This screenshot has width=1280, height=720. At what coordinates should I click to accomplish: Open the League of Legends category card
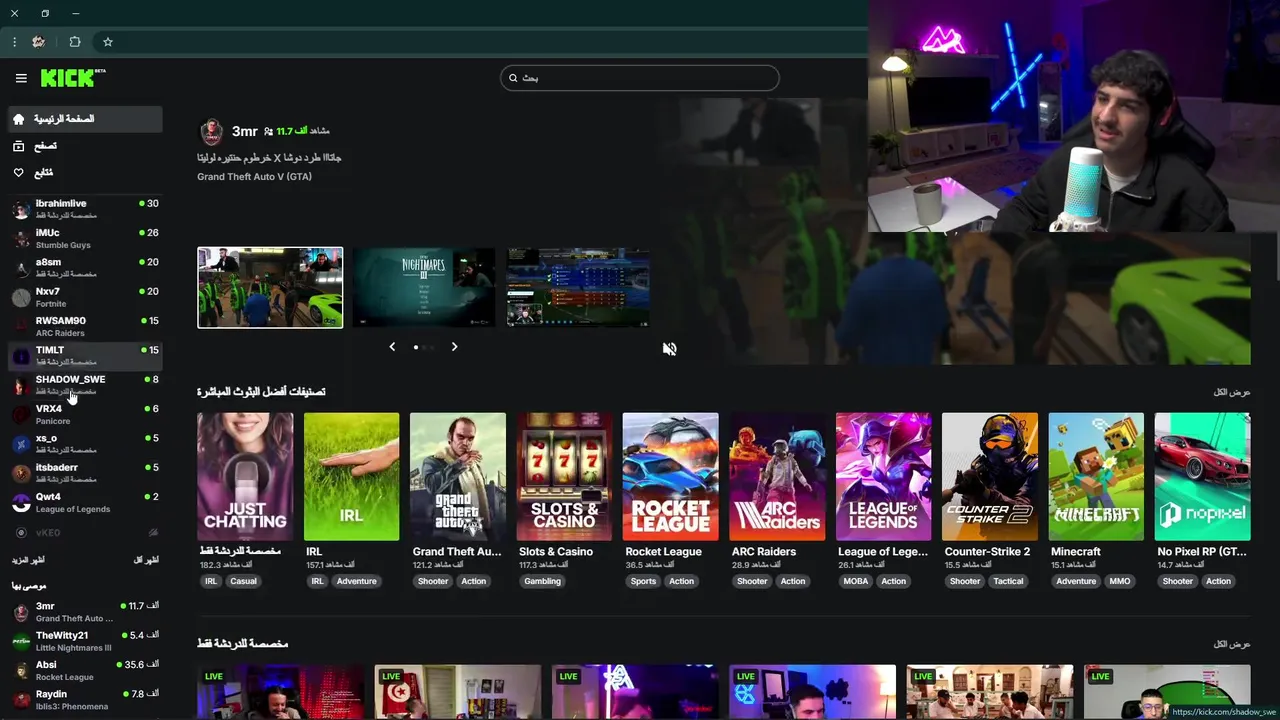tap(883, 477)
